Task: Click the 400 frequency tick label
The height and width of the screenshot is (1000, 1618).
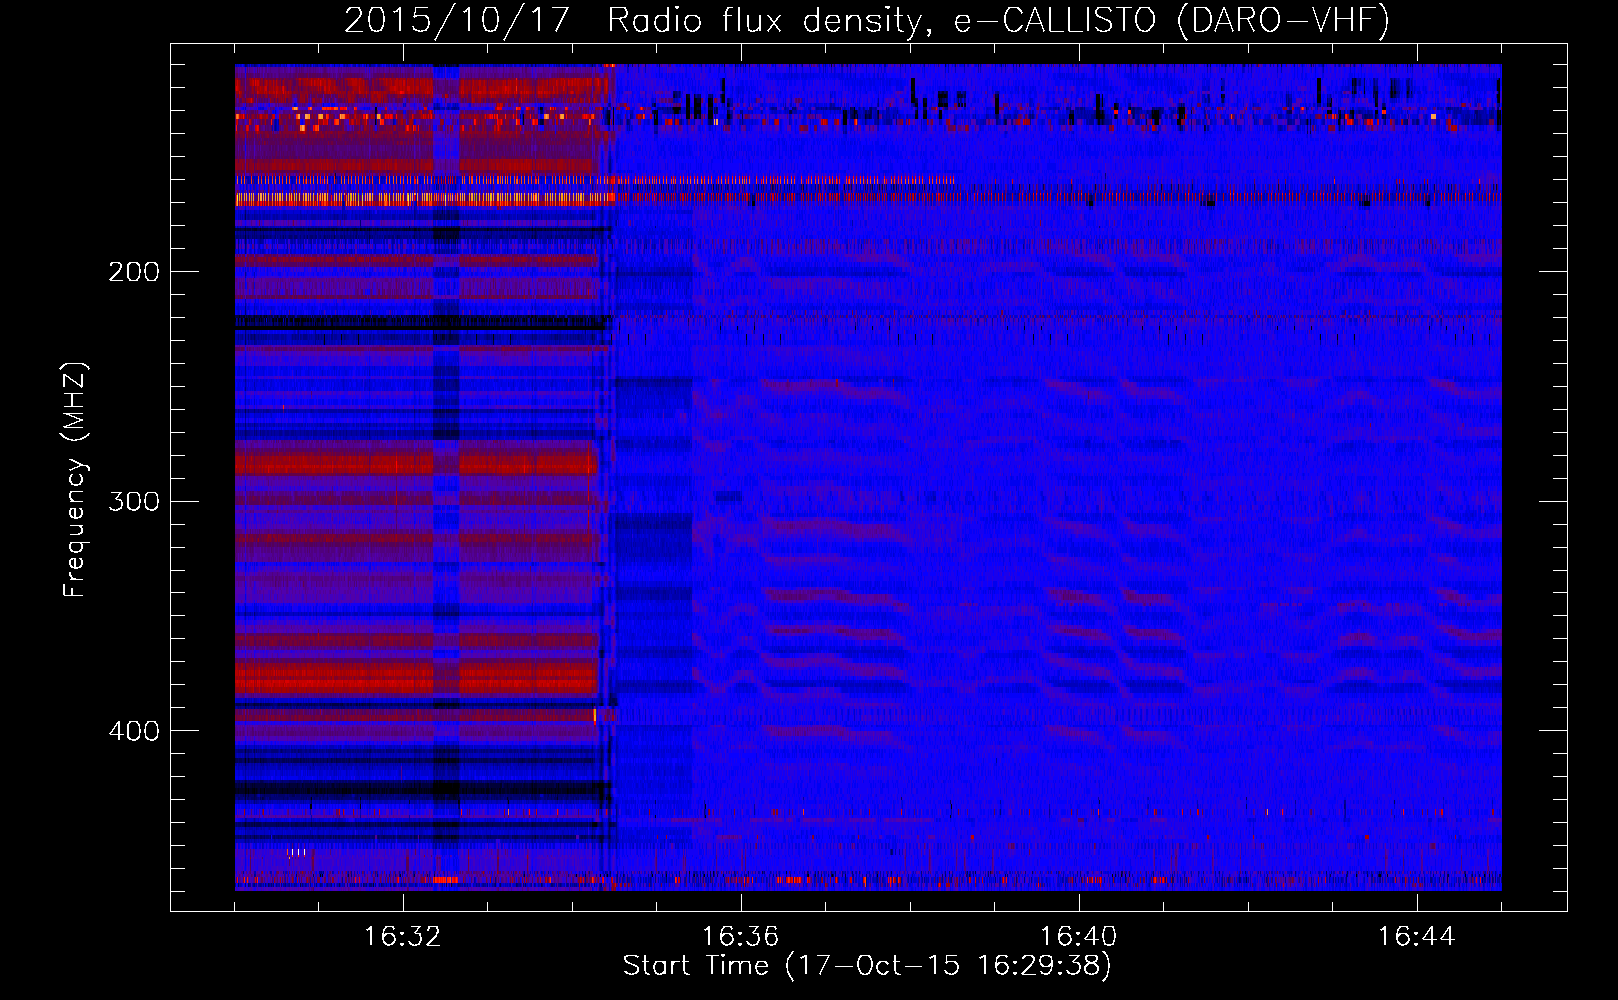Action: click(134, 731)
